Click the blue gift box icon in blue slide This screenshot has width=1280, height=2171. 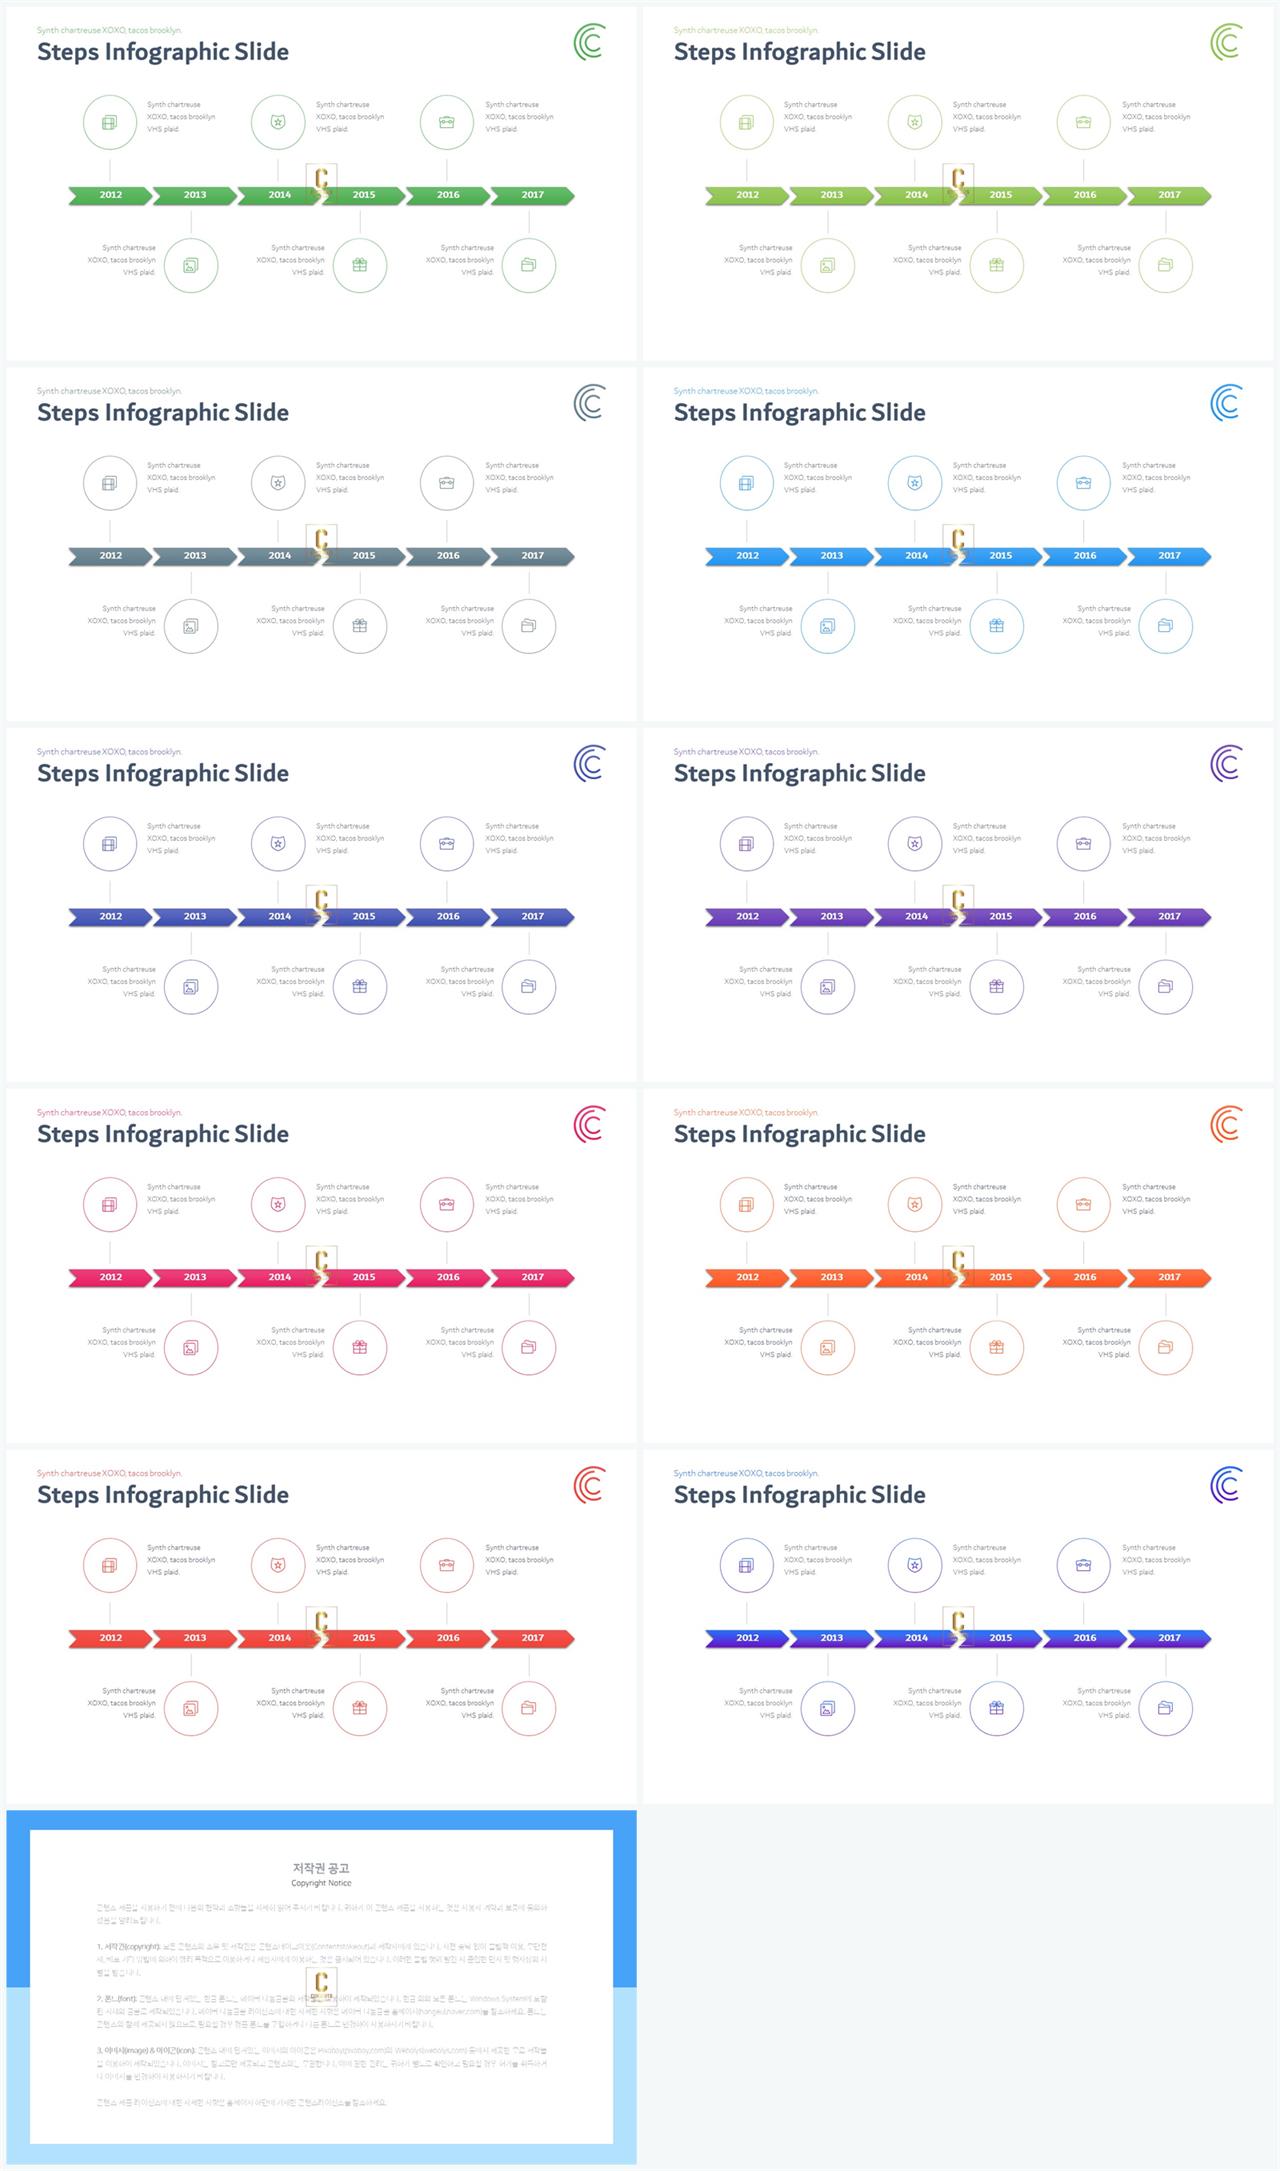click(x=997, y=626)
